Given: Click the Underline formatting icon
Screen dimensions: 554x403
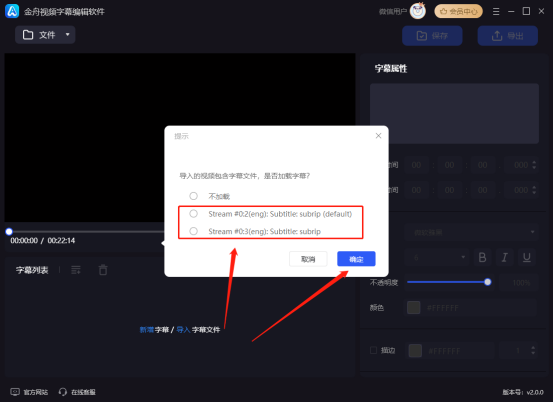Looking at the screenshot, I should [x=526, y=257].
